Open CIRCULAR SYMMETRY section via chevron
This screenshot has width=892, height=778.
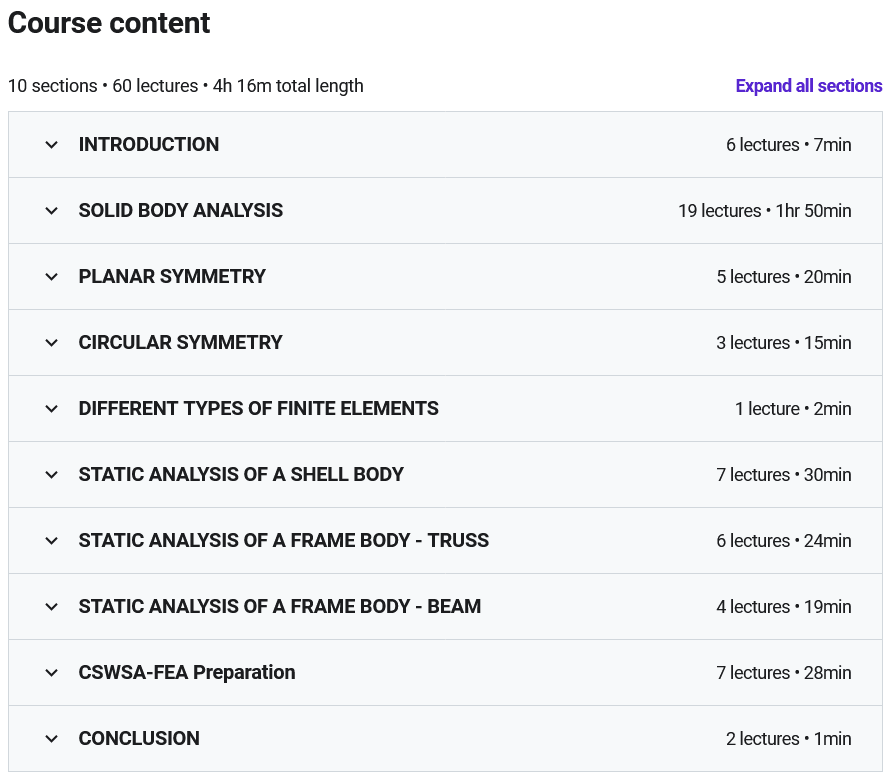point(52,343)
